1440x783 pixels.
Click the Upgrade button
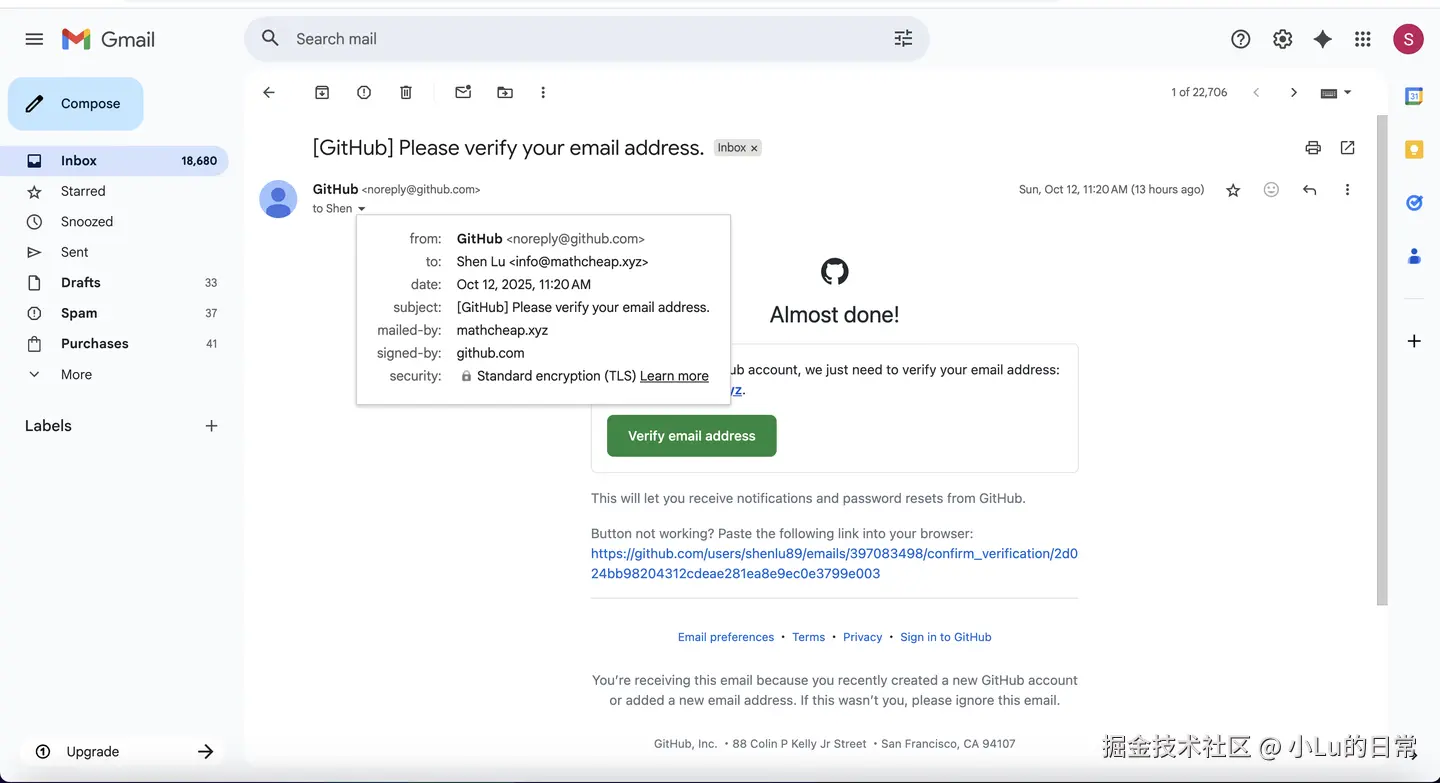pyautogui.click(x=122, y=752)
